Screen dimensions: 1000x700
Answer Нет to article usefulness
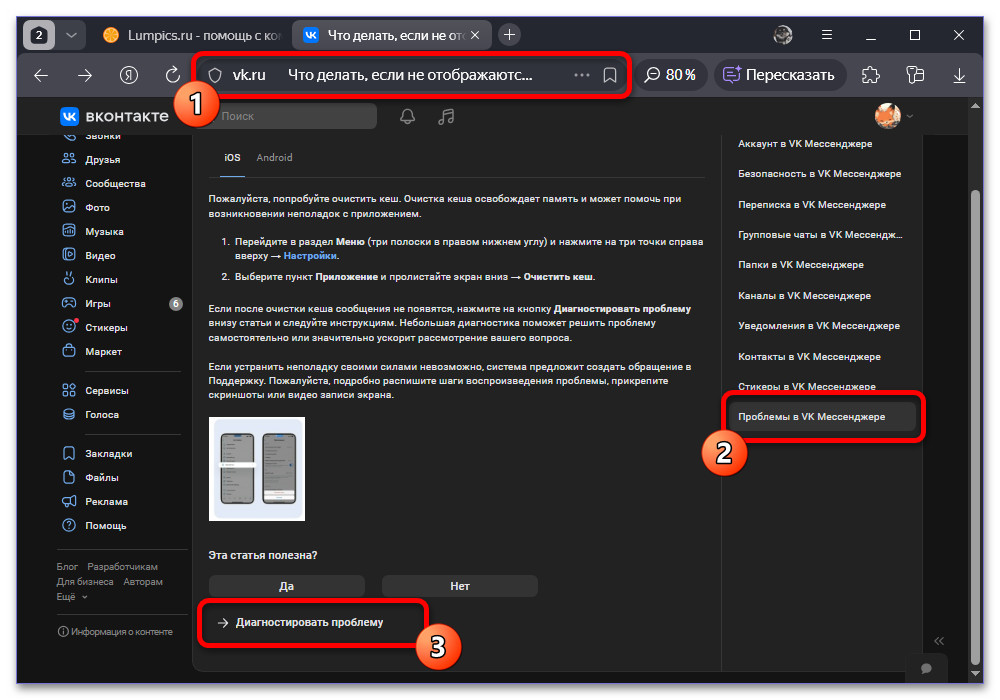pos(460,586)
